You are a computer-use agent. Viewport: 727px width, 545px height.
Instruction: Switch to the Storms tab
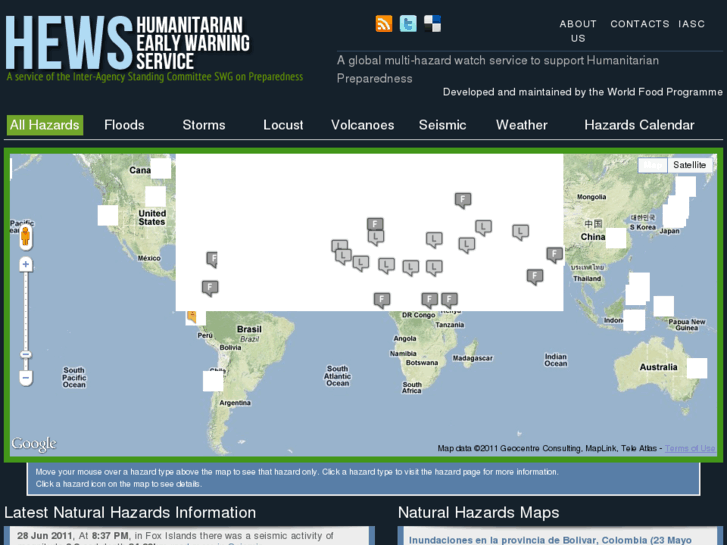coord(204,125)
